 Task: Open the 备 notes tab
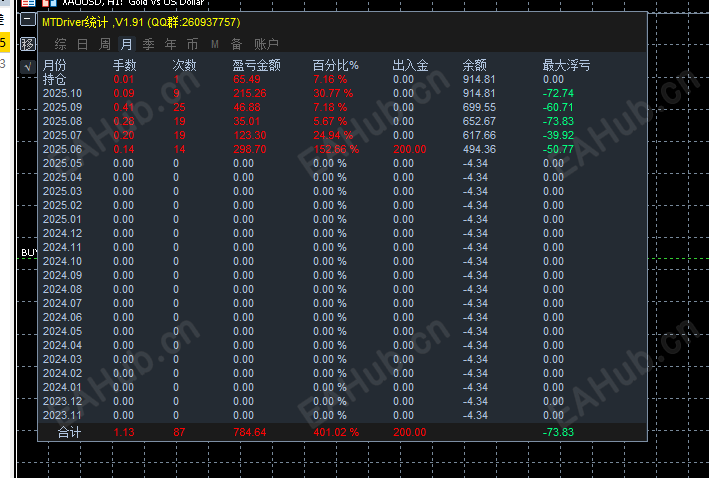coord(236,44)
